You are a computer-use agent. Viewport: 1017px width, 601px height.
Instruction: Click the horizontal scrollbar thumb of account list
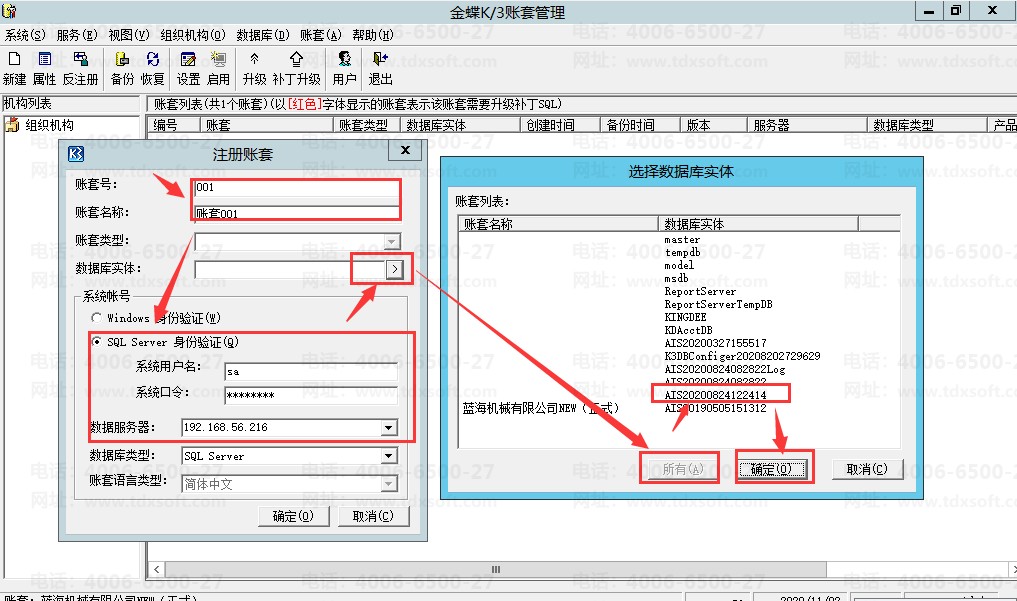pos(496,569)
